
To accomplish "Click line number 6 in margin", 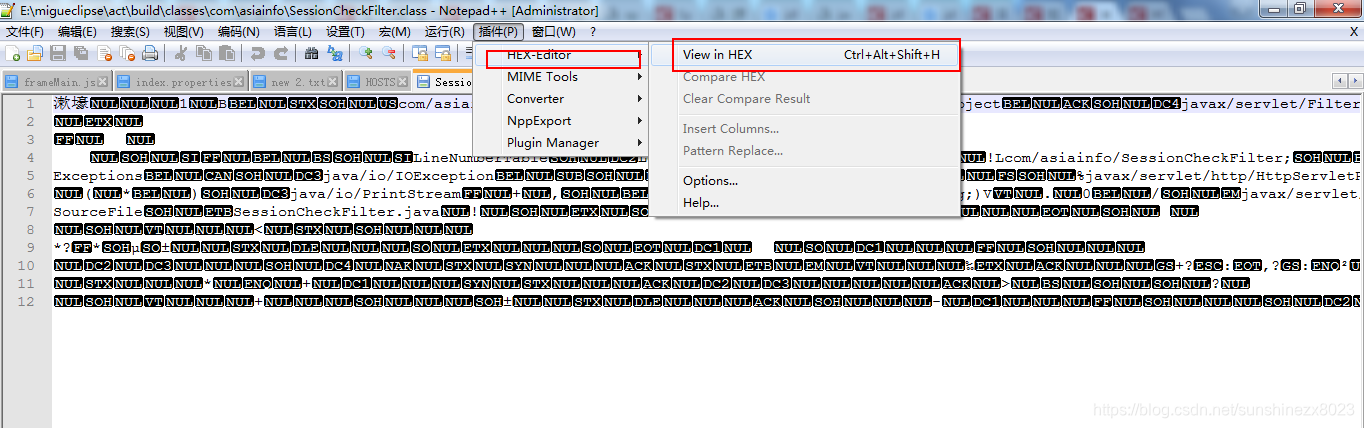I will pyautogui.click(x=31, y=194).
